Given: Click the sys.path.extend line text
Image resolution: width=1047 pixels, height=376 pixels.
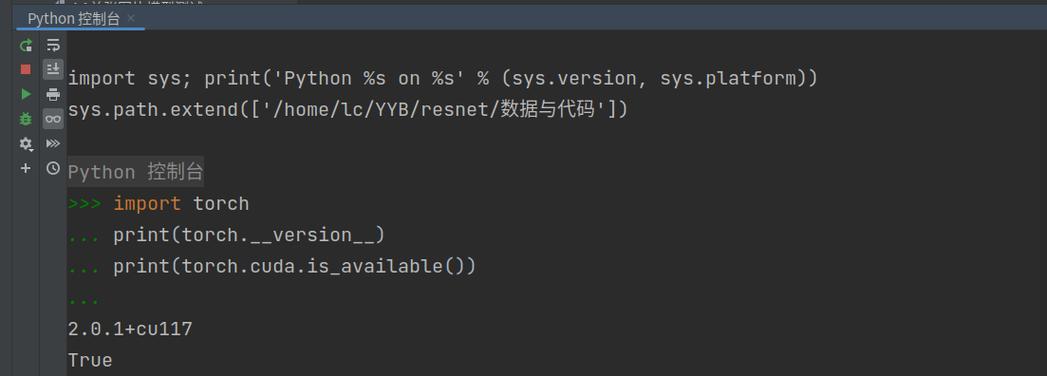Looking at the screenshot, I should tap(348, 109).
